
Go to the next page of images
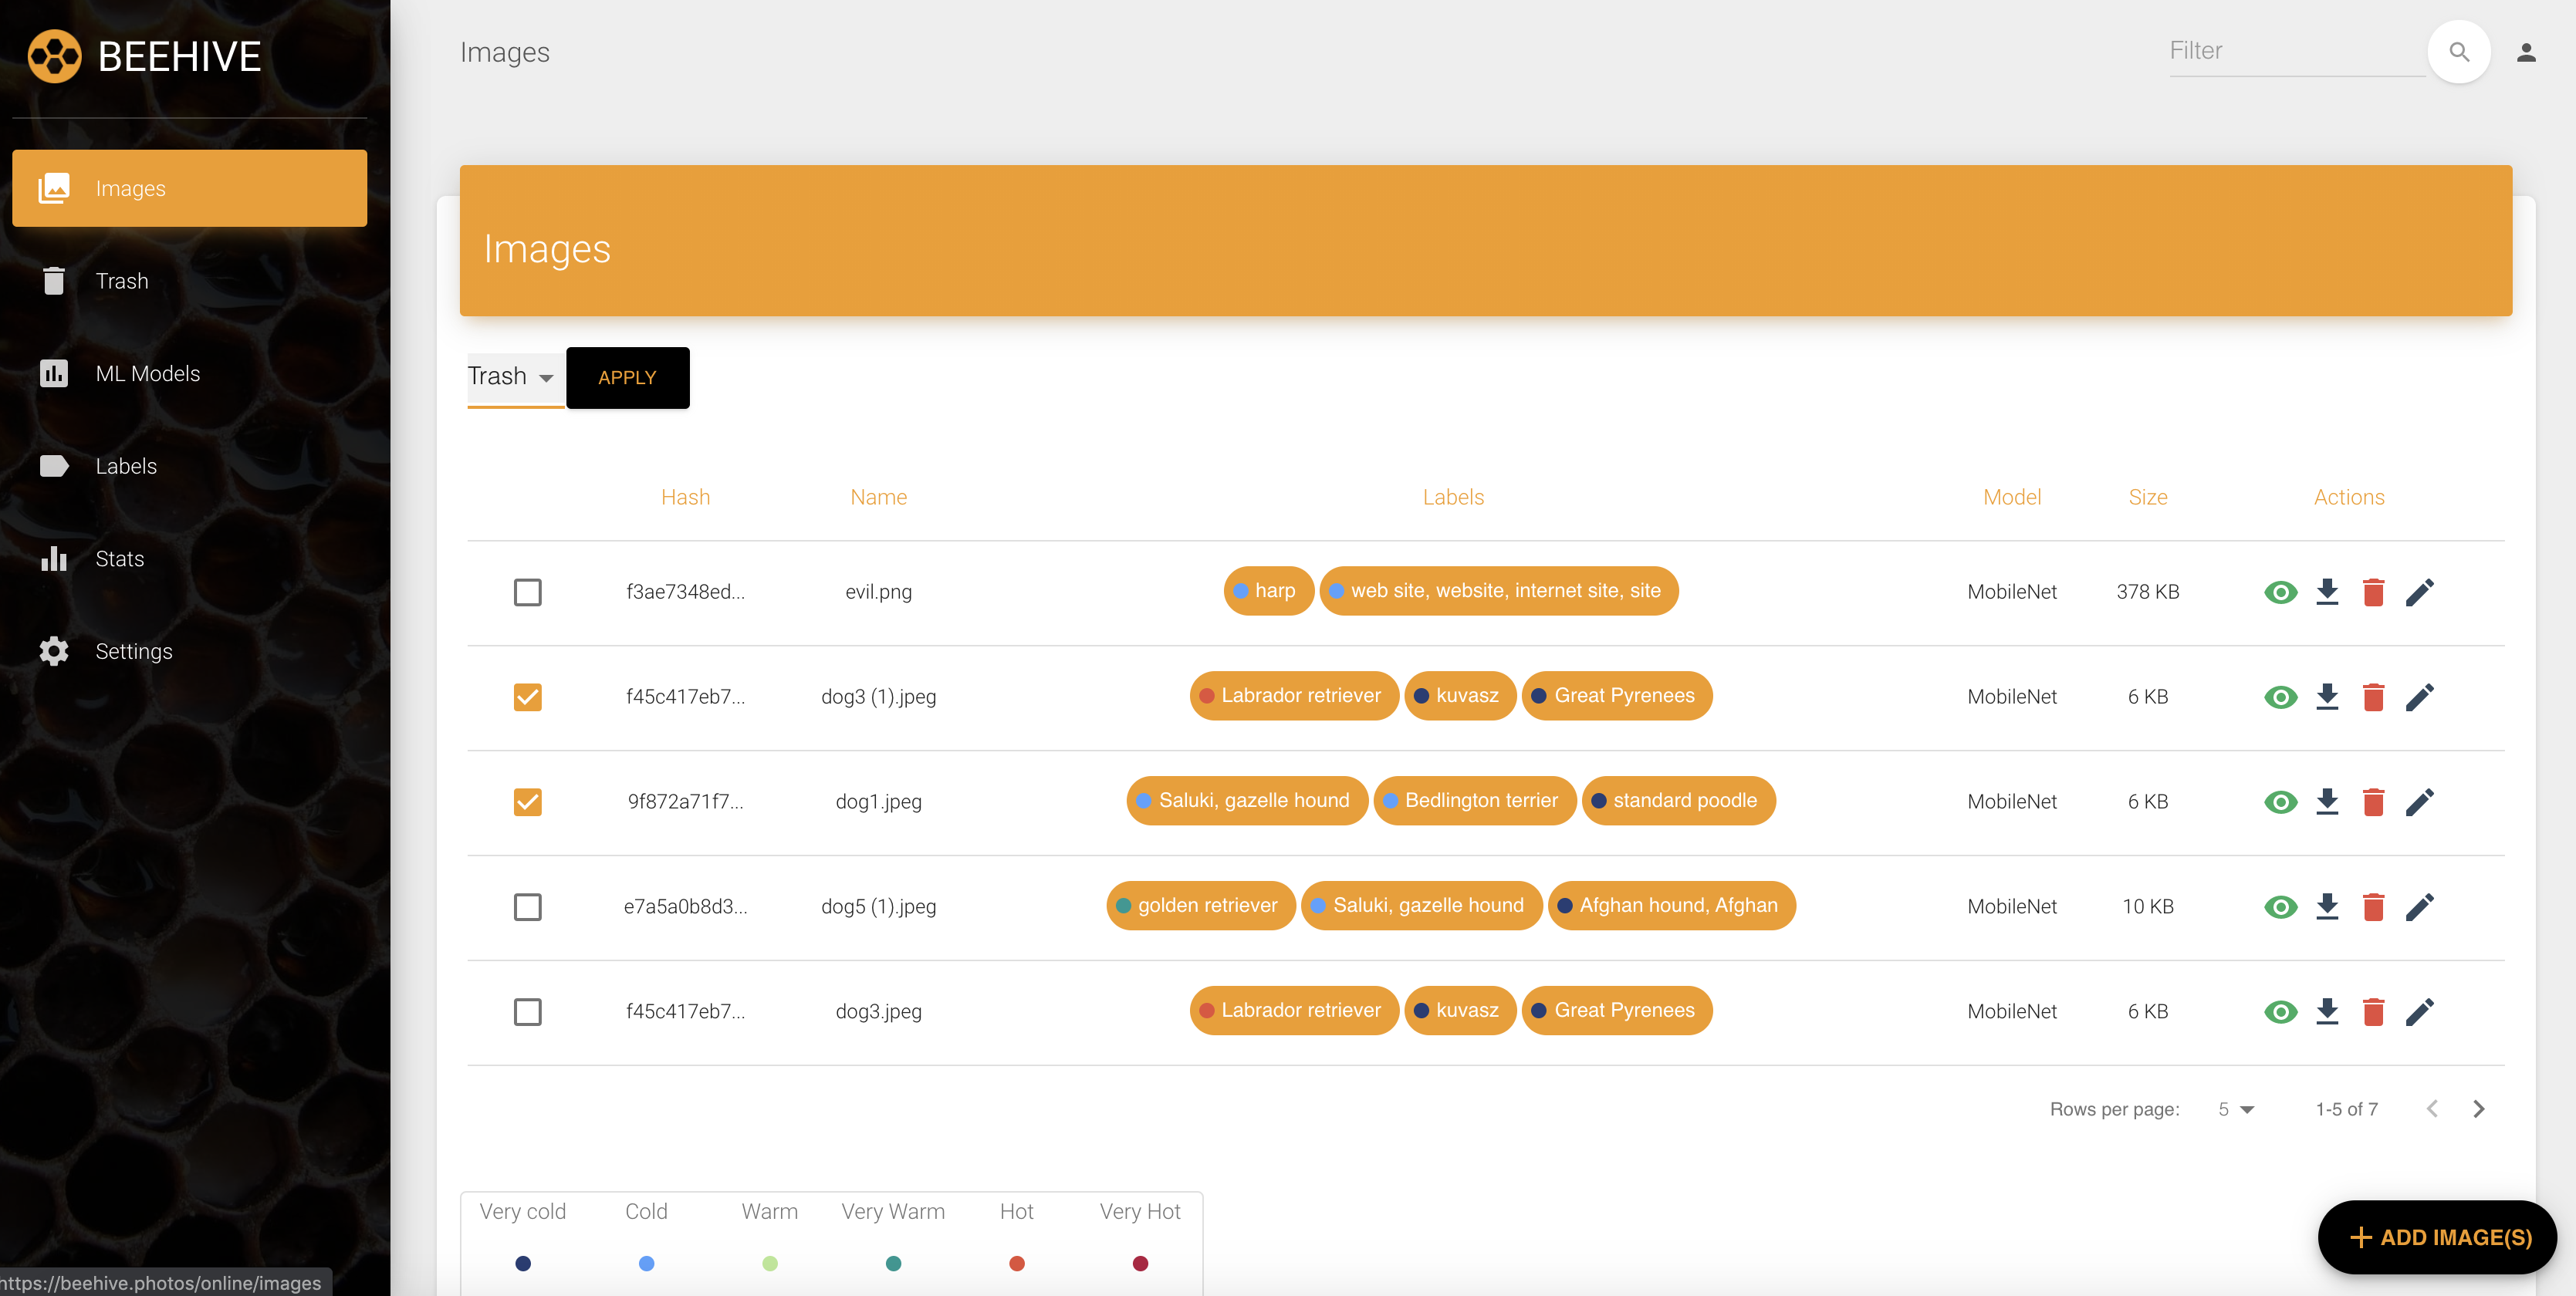point(2478,1109)
